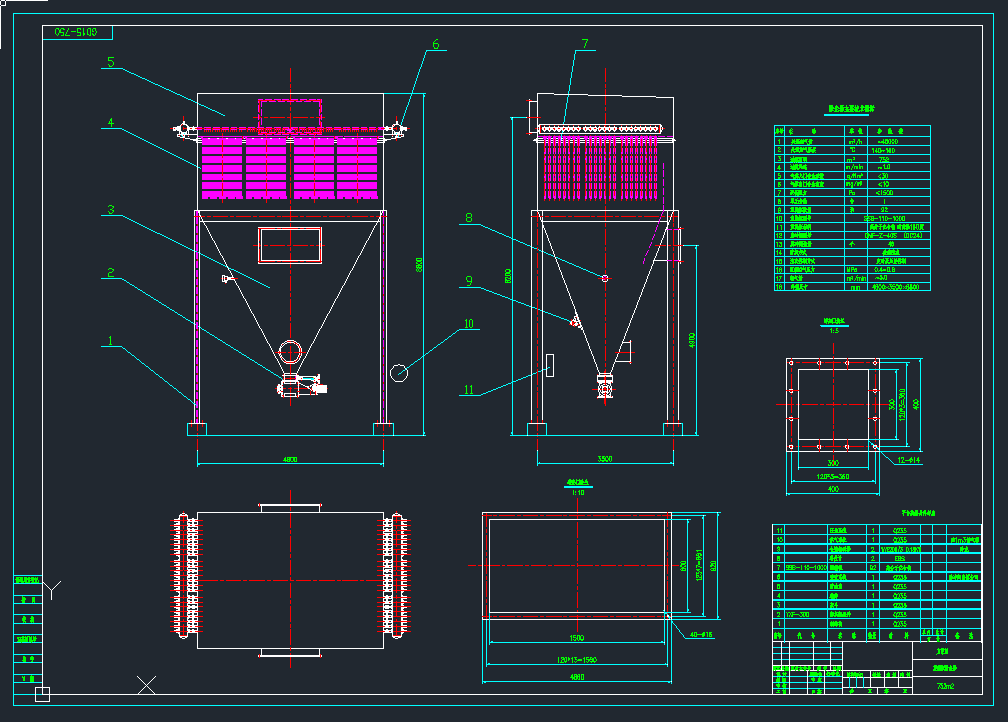Click callout number 7 above side view
Viewport: 1008px width, 722px height.
coord(584,44)
